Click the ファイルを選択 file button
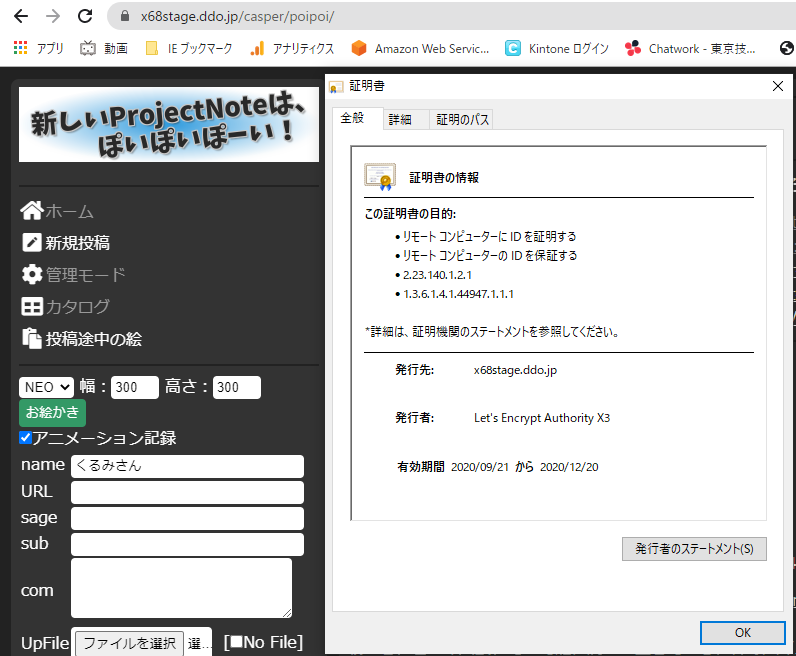Image resolution: width=796 pixels, height=656 pixels. point(129,643)
